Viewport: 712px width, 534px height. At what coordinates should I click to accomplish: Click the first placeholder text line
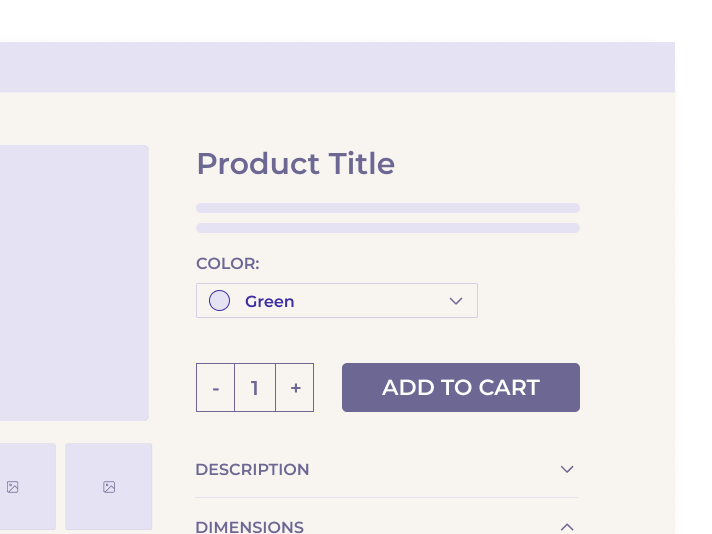point(387,208)
